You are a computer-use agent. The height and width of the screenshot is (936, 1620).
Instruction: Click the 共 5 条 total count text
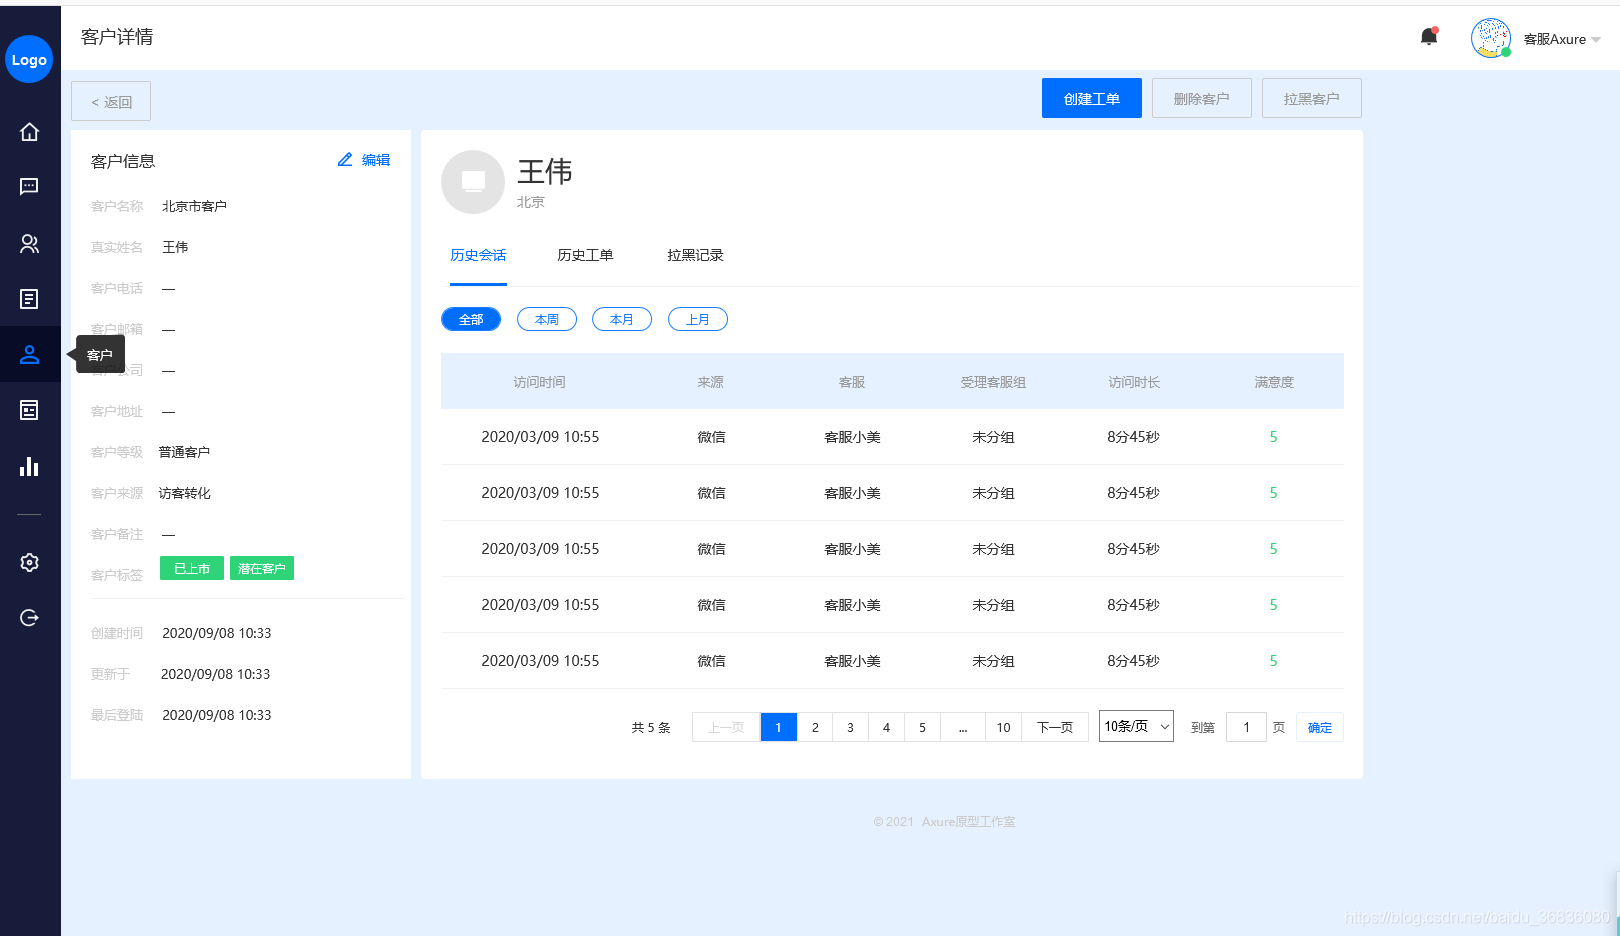point(651,727)
